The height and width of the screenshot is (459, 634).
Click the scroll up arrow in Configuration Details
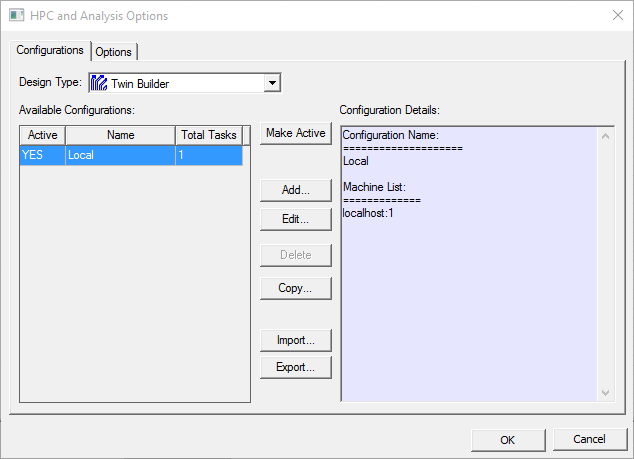tap(605, 136)
